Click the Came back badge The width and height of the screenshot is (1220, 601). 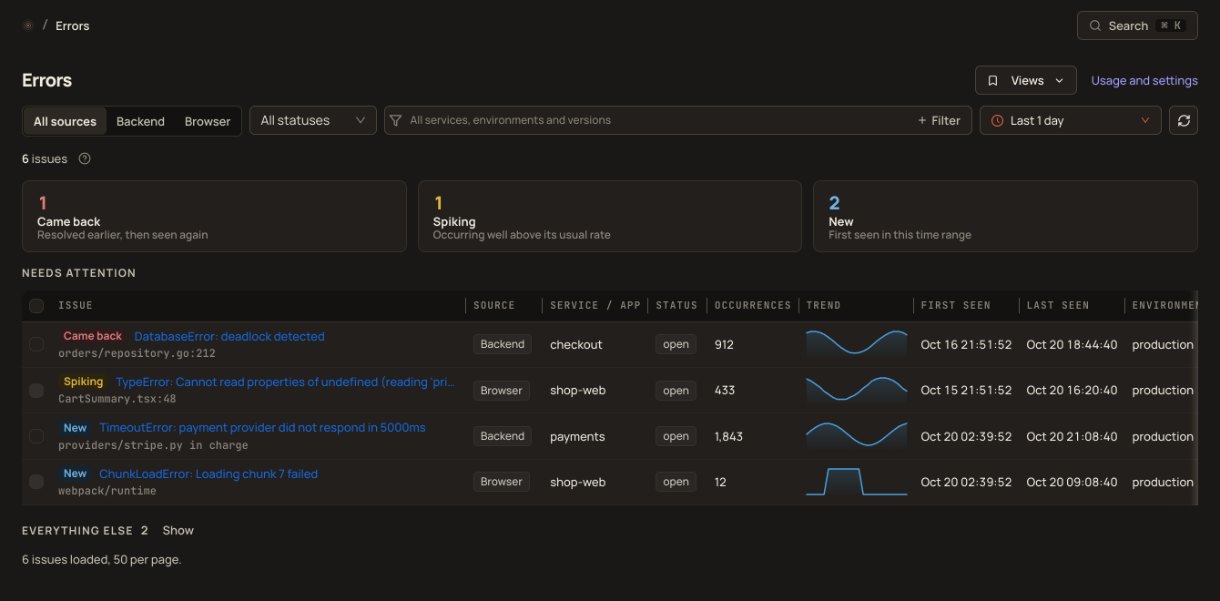pyautogui.click(x=92, y=336)
